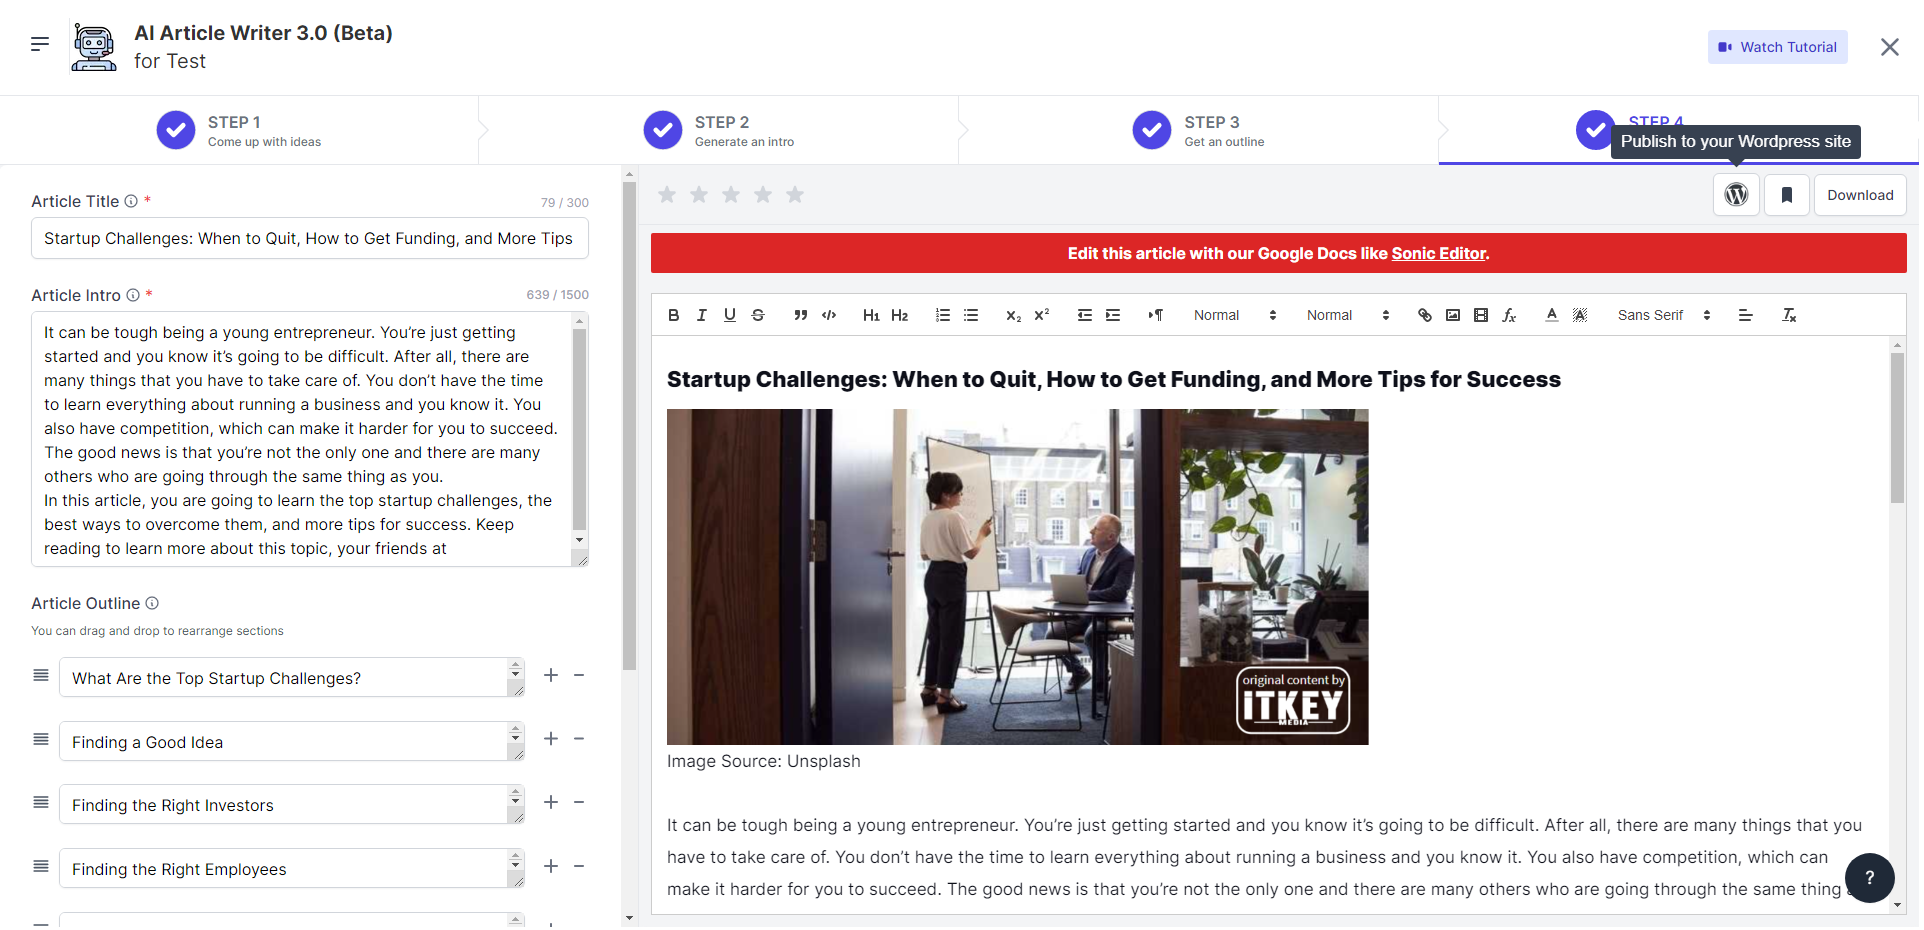Screen dimensions: 1924x930
Task: Toggle bold formatting in editor
Action: 674,315
